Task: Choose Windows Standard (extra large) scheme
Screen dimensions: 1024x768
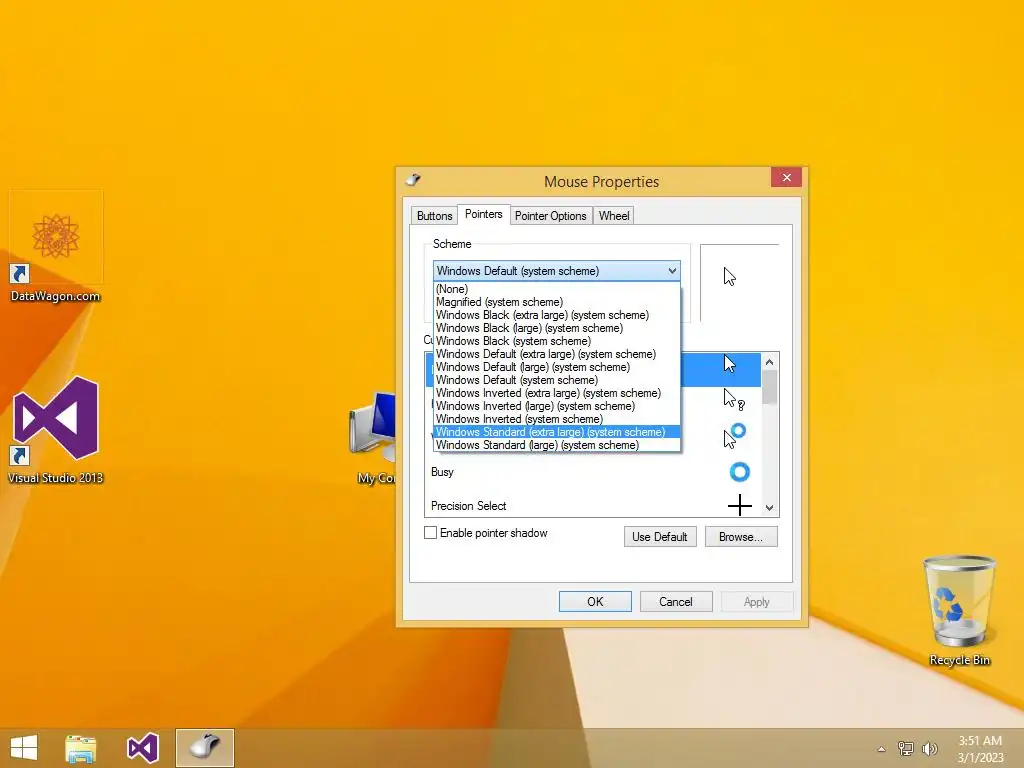Action: click(556, 432)
